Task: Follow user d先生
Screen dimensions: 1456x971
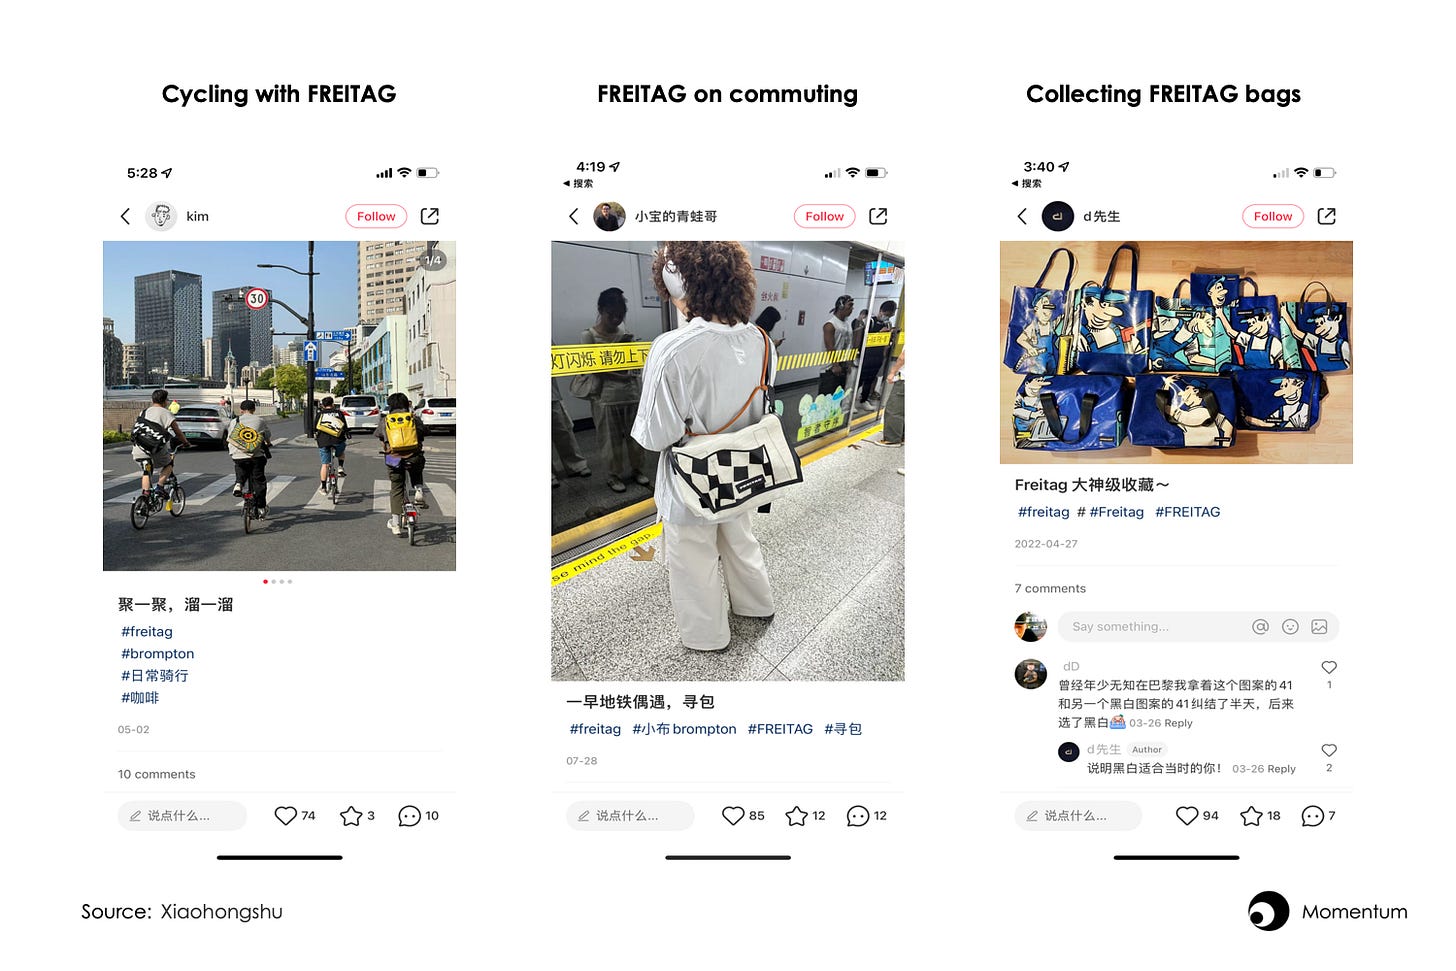Action: click(1273, 216)
